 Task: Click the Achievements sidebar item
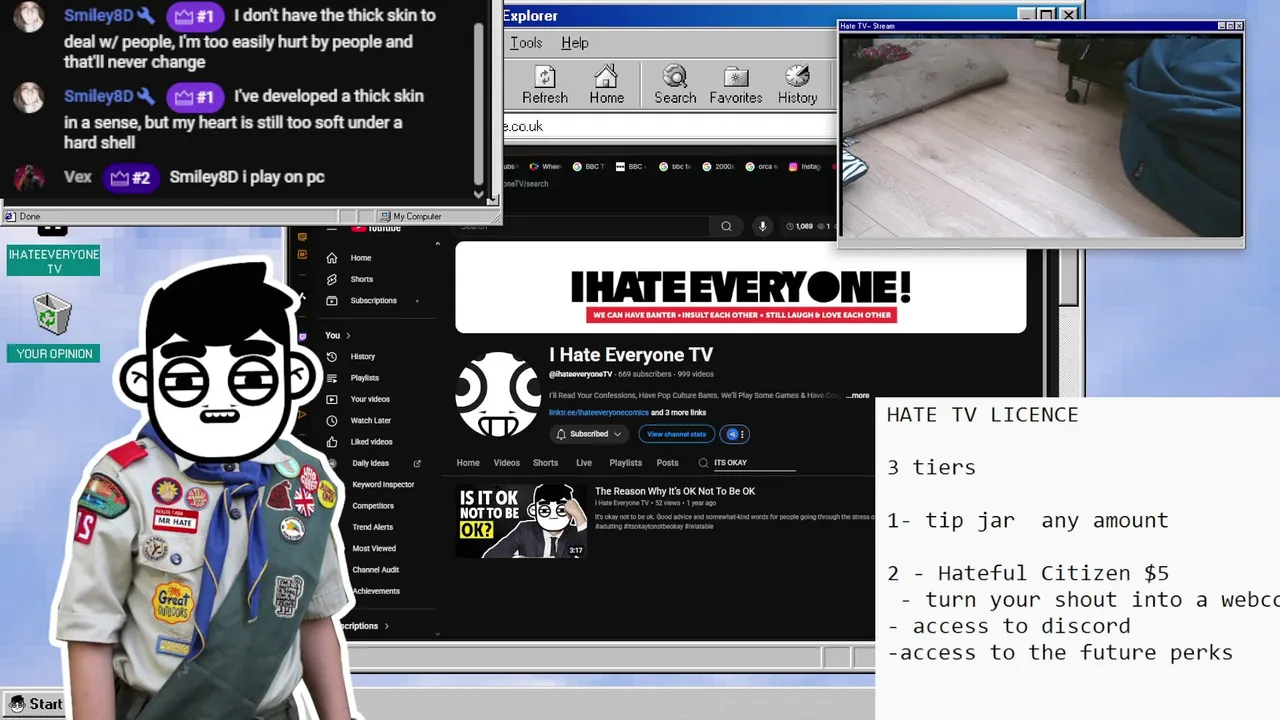click(376, 591)
